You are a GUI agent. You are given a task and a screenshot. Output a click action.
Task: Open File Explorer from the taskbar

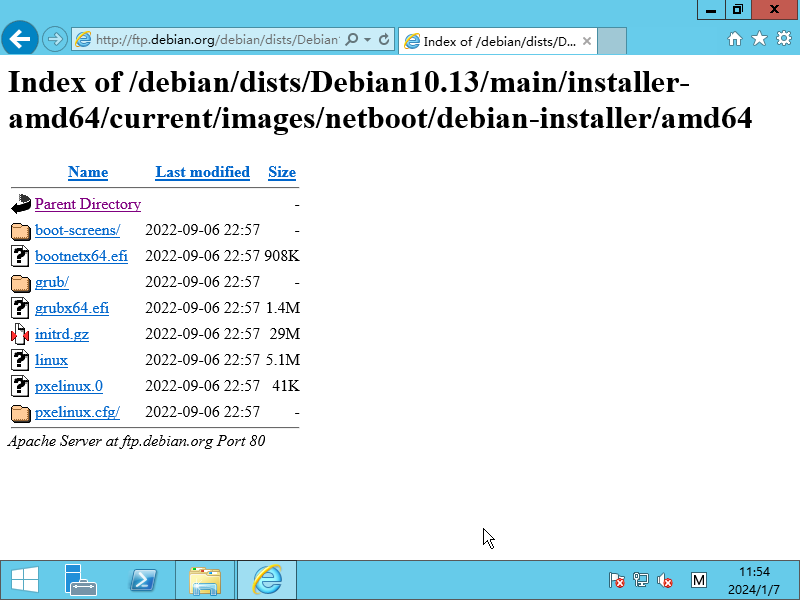205,580
